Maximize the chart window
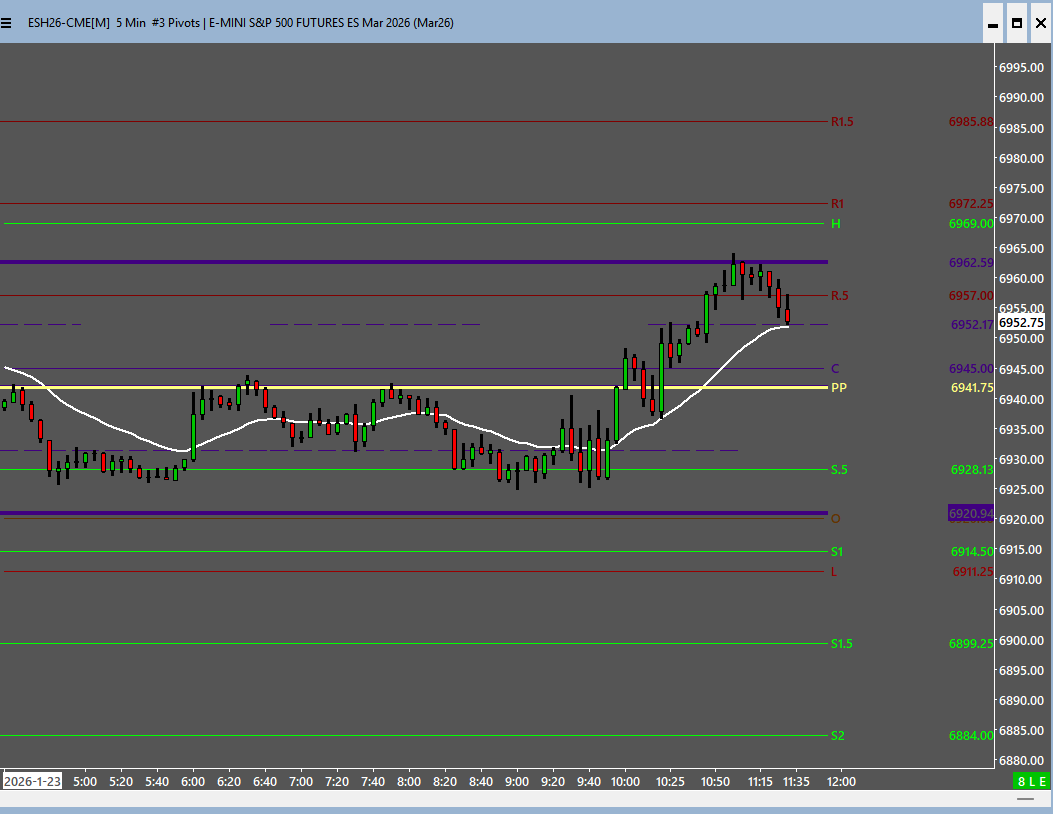The image size is (1053, 814). coord(1016,22)
